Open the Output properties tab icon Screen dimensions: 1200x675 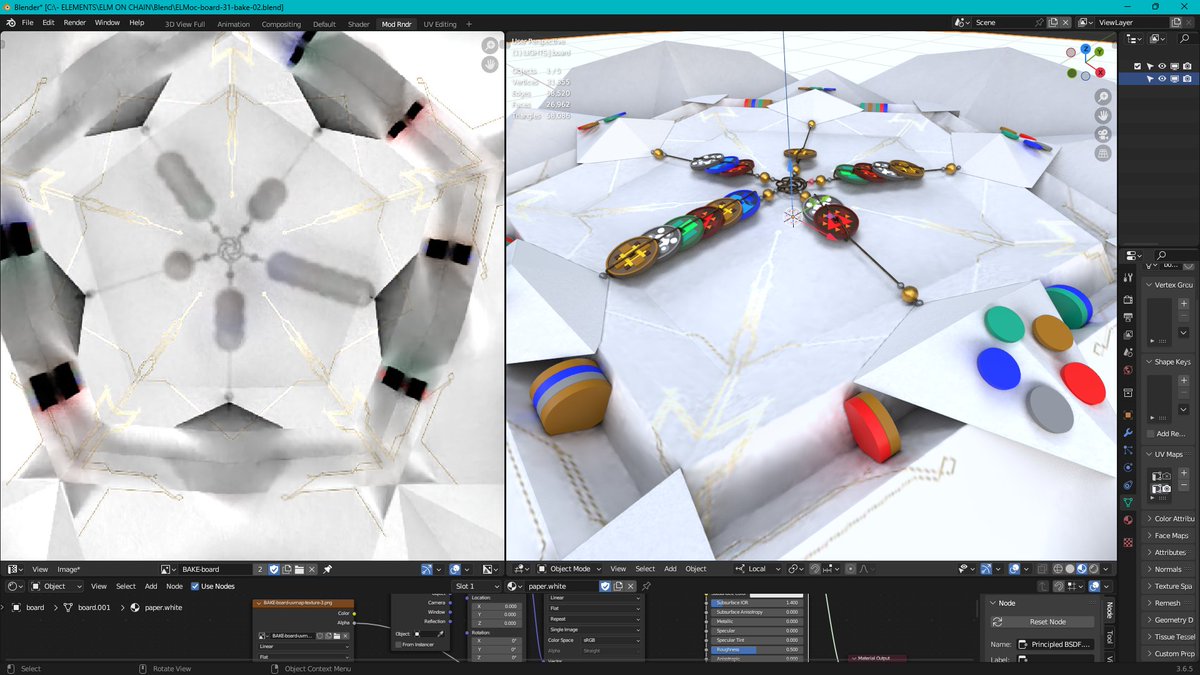1128,317
